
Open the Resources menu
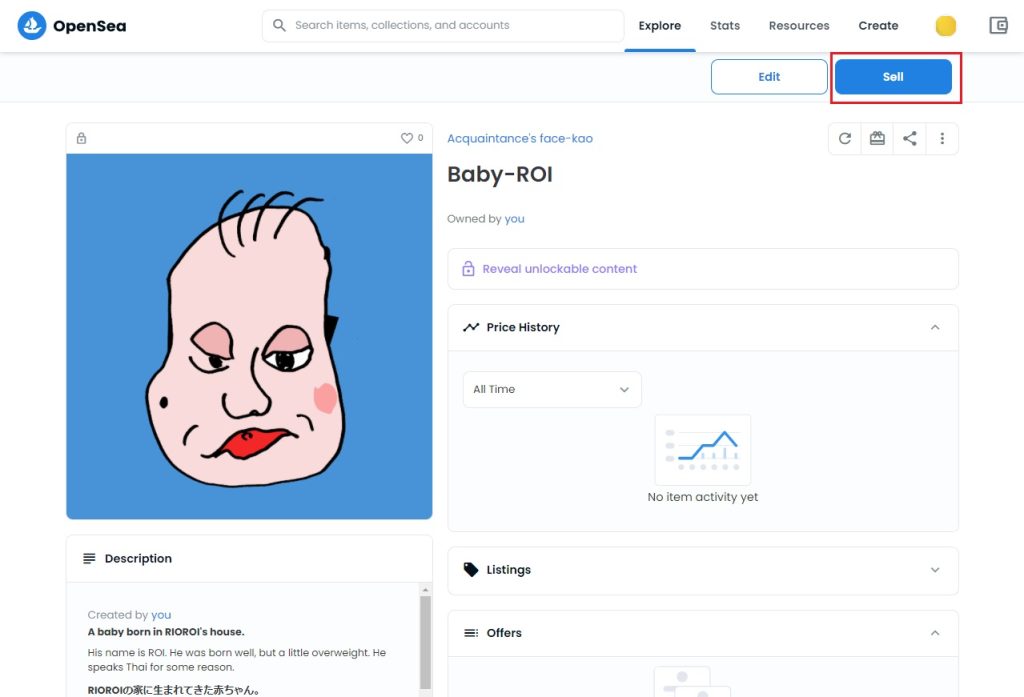pyautogui.click(x=799, y=25)
